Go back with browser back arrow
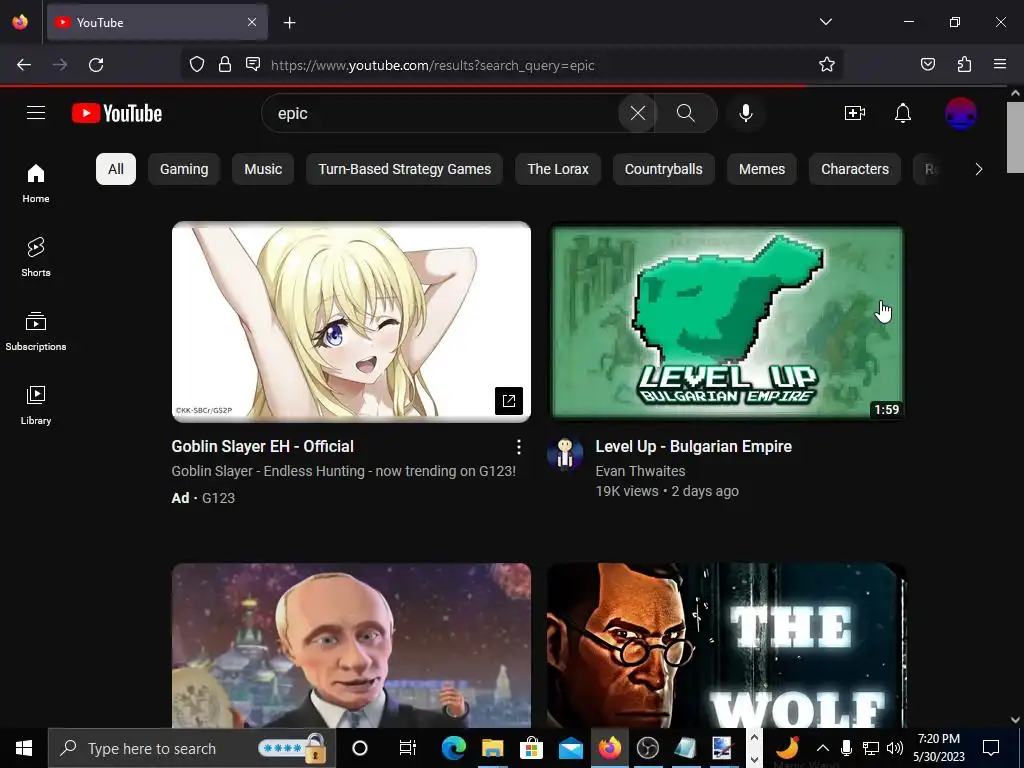Screen dimensions: 1024x768 (24, 65)
